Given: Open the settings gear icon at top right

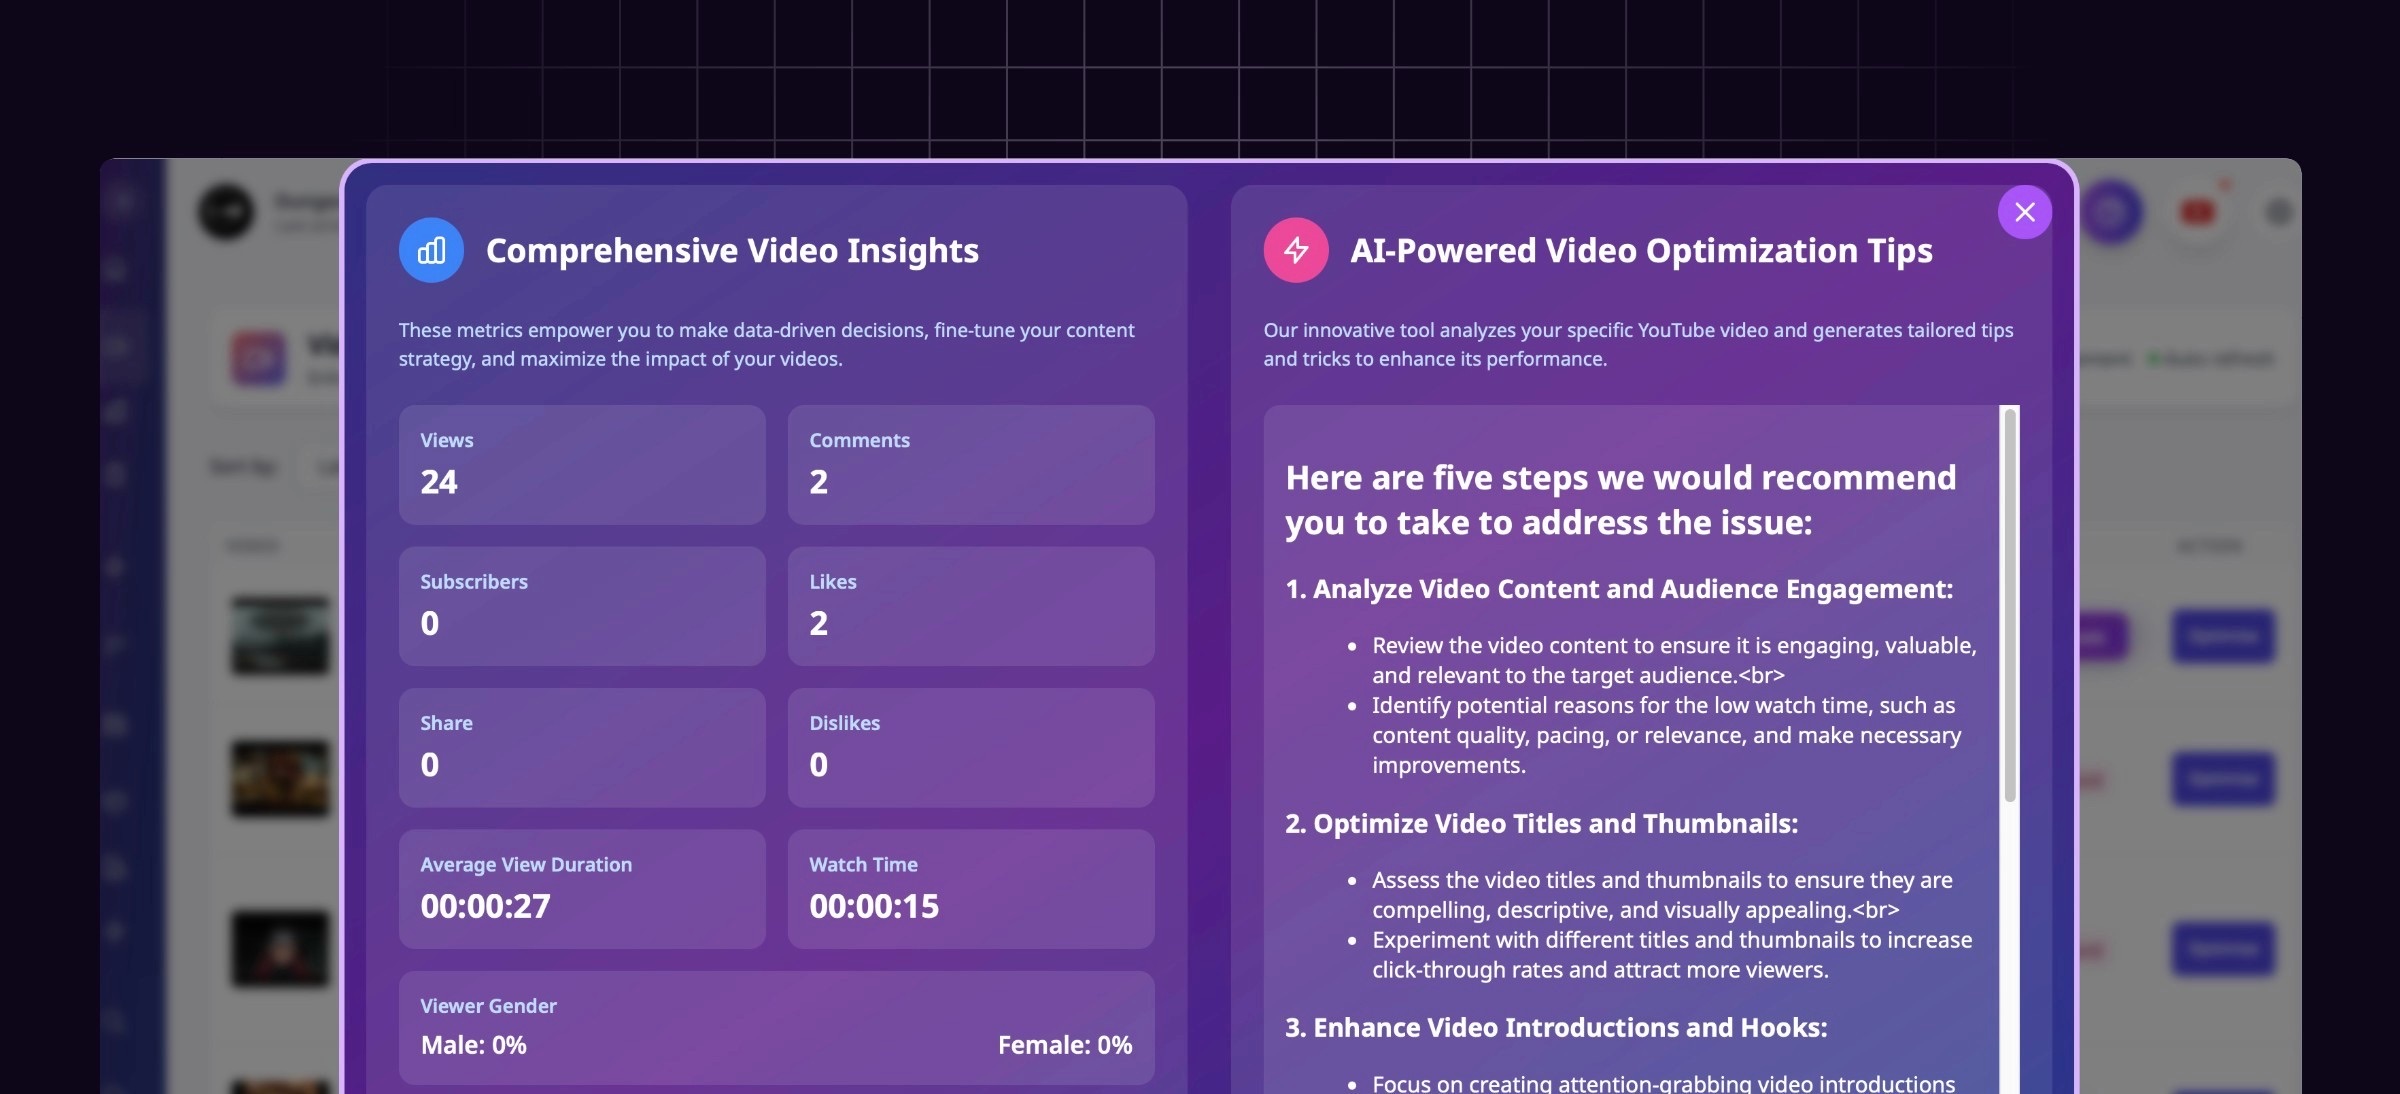Looking at the screenshot, I should pyautogui.click(x=2277, y=210).
